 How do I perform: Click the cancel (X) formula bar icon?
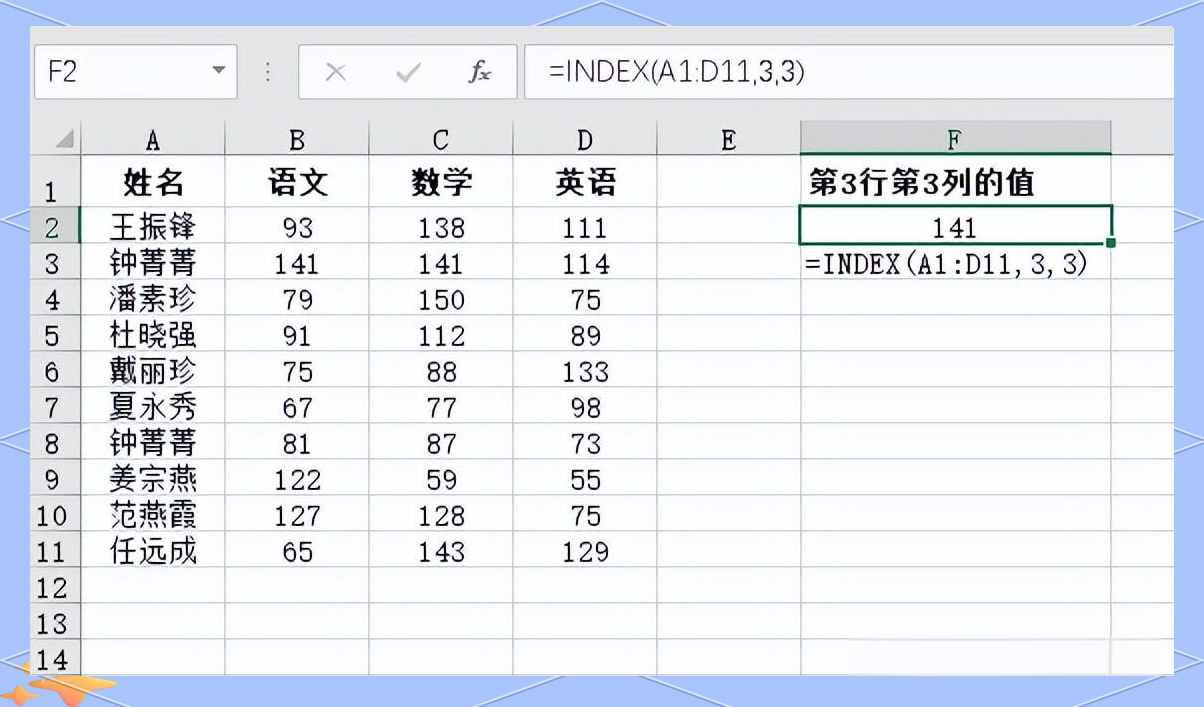(336, 72)
